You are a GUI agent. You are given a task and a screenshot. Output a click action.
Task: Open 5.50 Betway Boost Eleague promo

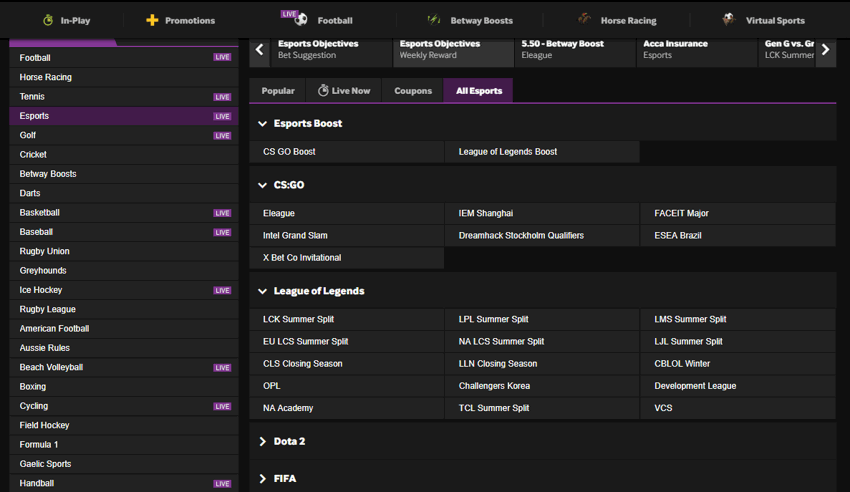pos(575,52)
